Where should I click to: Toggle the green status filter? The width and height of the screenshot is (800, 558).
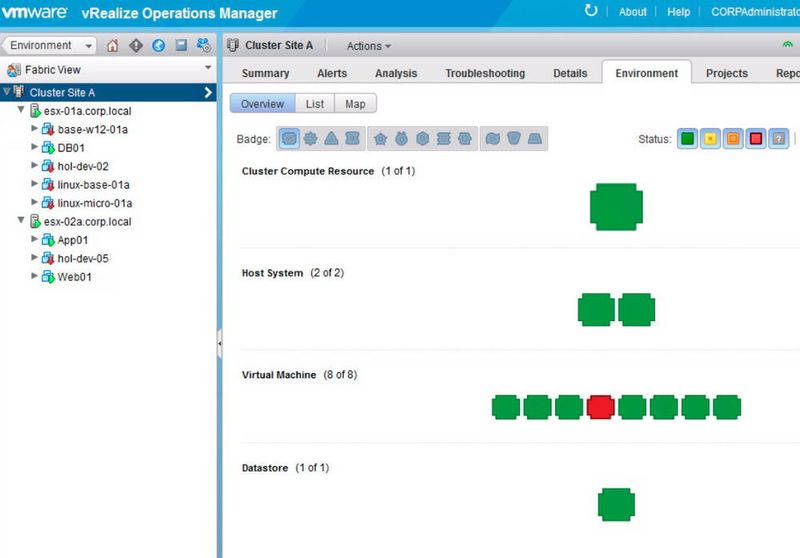pyautogui.click(x=687, y=139)
